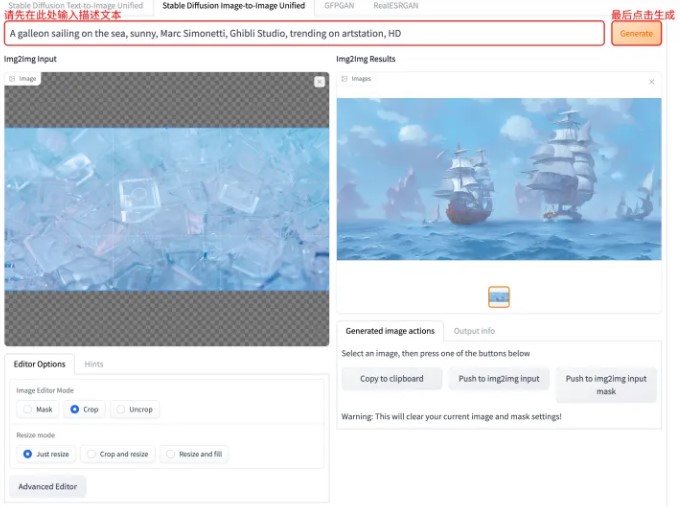Choose Just resize mode
This screenshot has width=680, height=507.
point(46,454)
